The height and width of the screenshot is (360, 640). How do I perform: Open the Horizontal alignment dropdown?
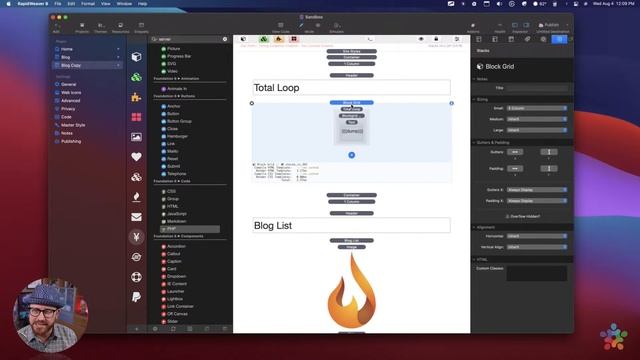[537, 236]
